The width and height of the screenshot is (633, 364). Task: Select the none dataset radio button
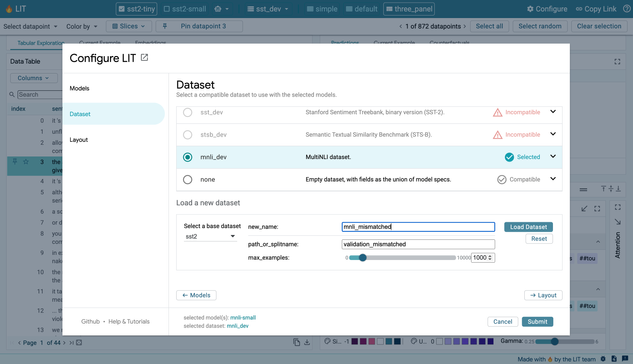(x=187, y=179)
